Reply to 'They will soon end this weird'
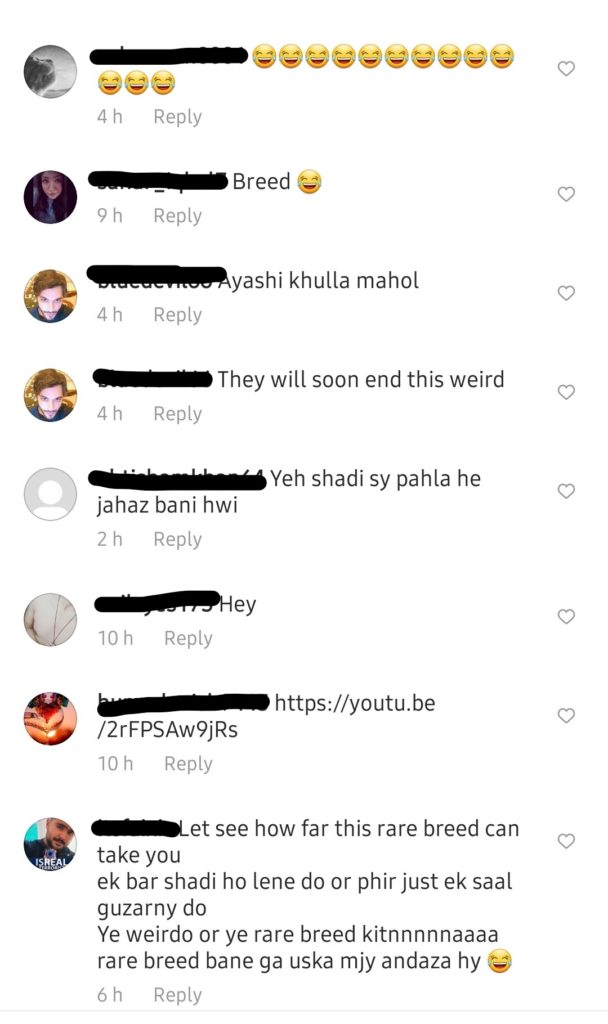This screenshot has height=1024, width=608. tap(178, 414)
